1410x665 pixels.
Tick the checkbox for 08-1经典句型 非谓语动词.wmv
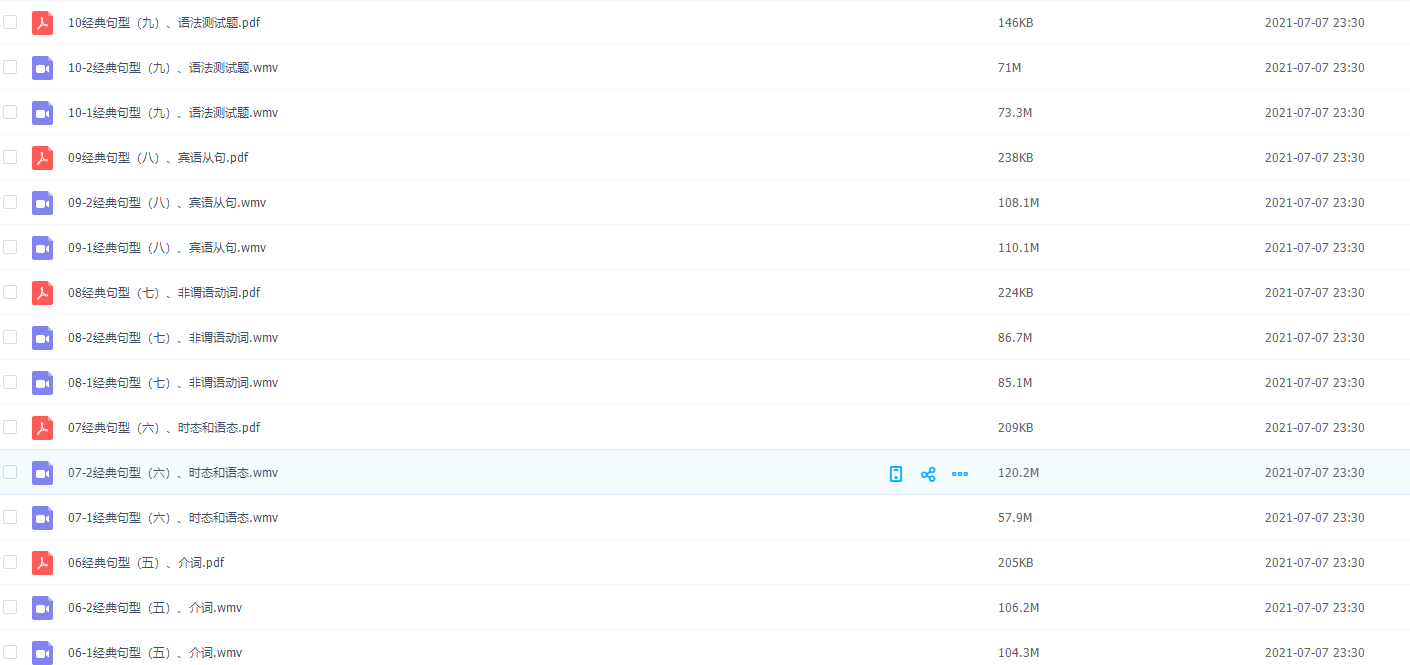click(x=10, y=382)
